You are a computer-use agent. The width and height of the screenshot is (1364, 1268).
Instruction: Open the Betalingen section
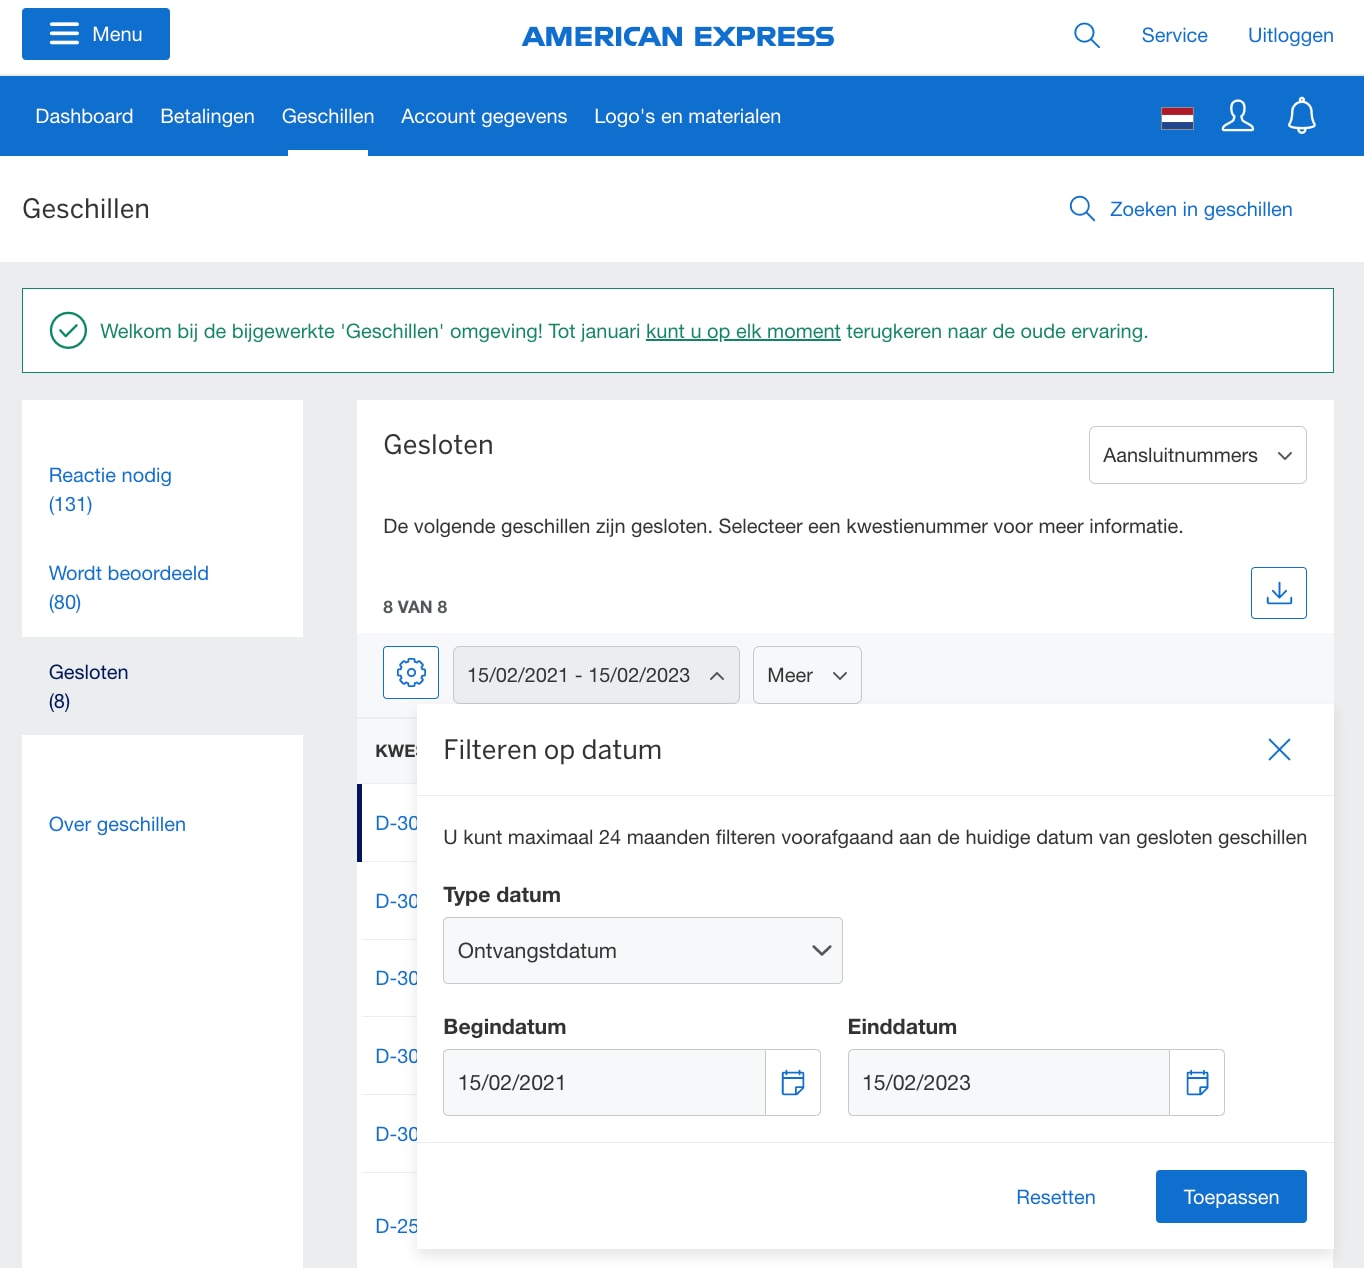click(x=206, y=116)
